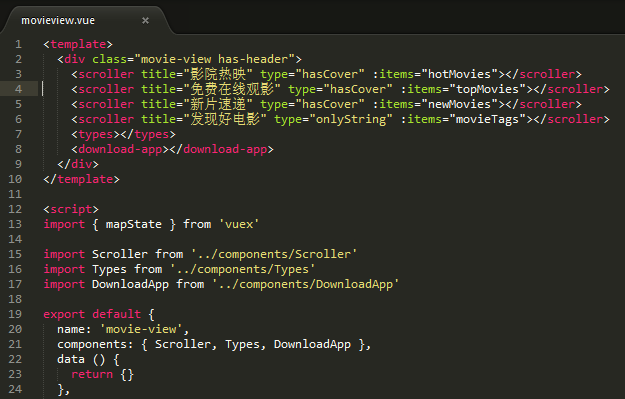Click the return keyword on line 23
This screenshot has width=625, height=399.
pos(92,374)
